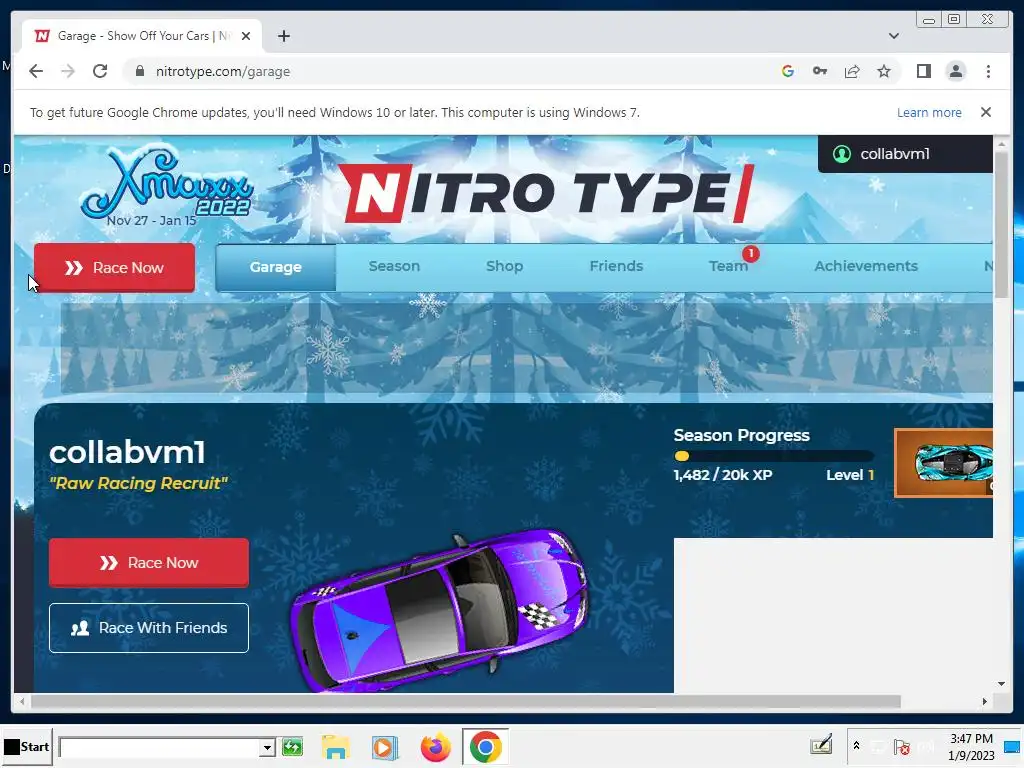Share this page via share icon

click(852, 71)
